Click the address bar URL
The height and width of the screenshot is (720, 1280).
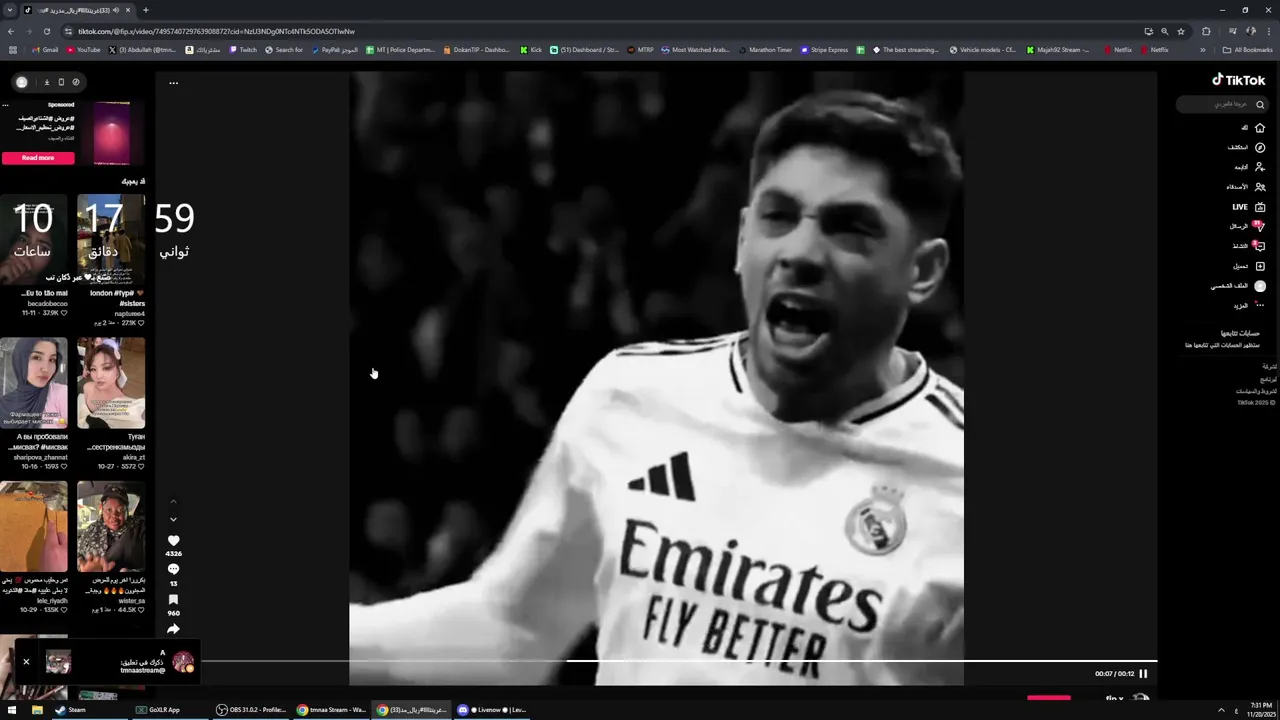click(216, 31)
